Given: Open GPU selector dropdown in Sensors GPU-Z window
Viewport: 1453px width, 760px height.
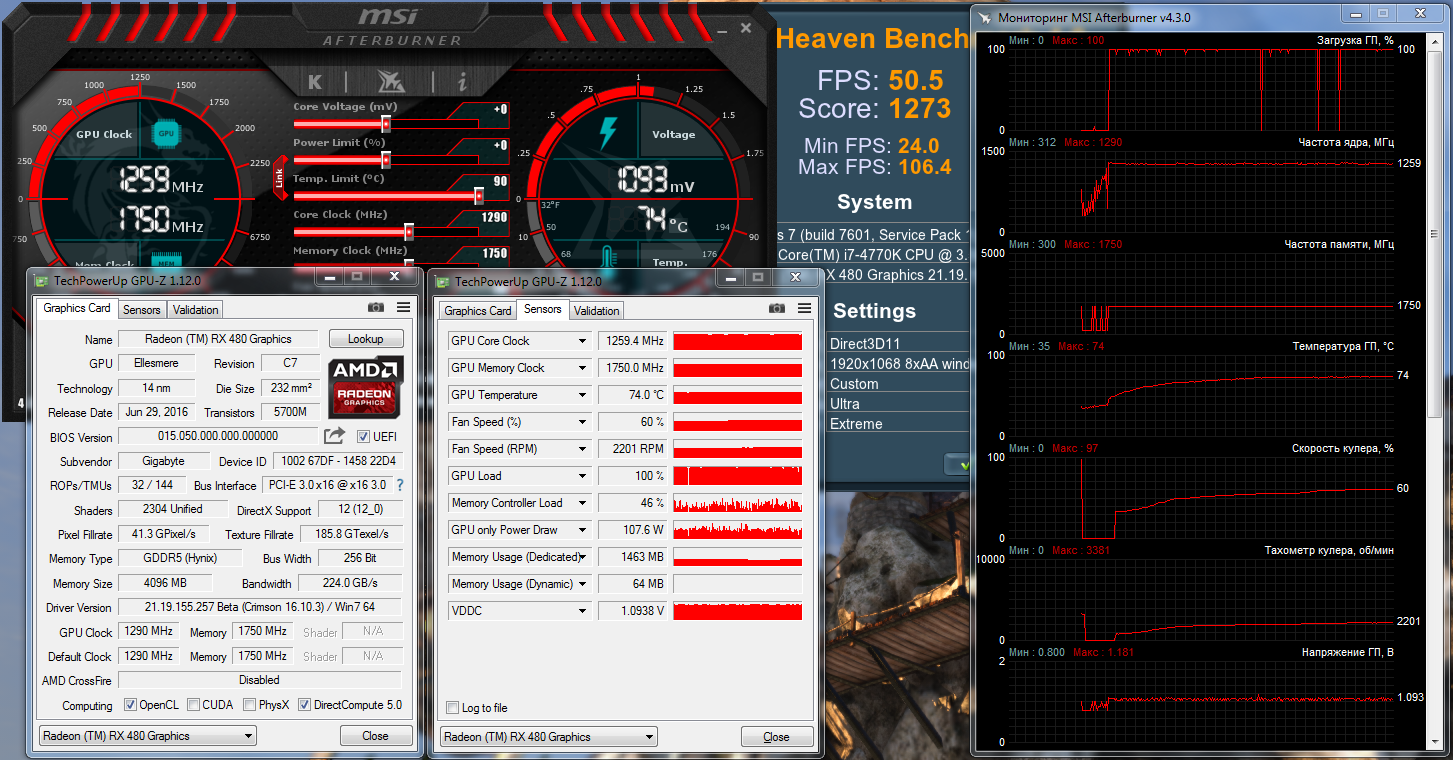Looking at the screenshot, I should [548, 737].
